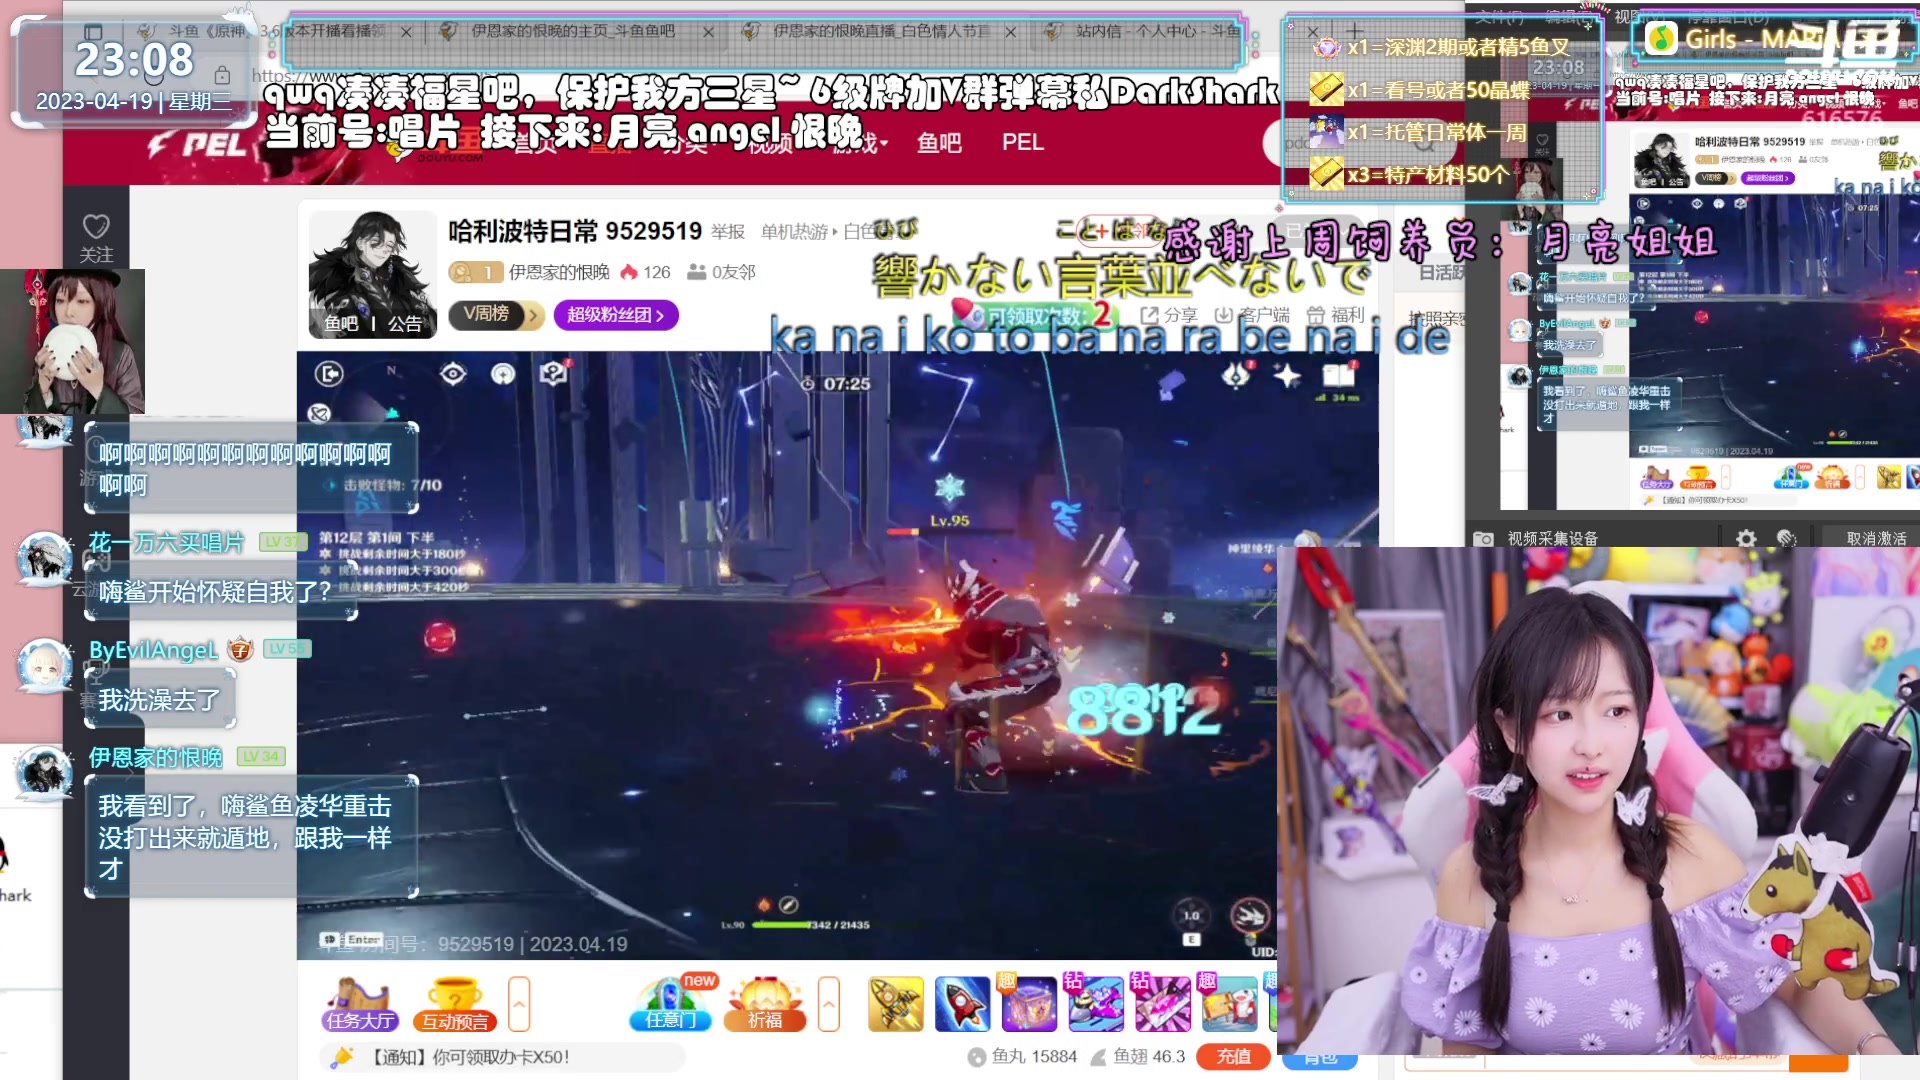Click the in-game sprint skill icon
1920x1080 pixels.
coord(1249,914)
